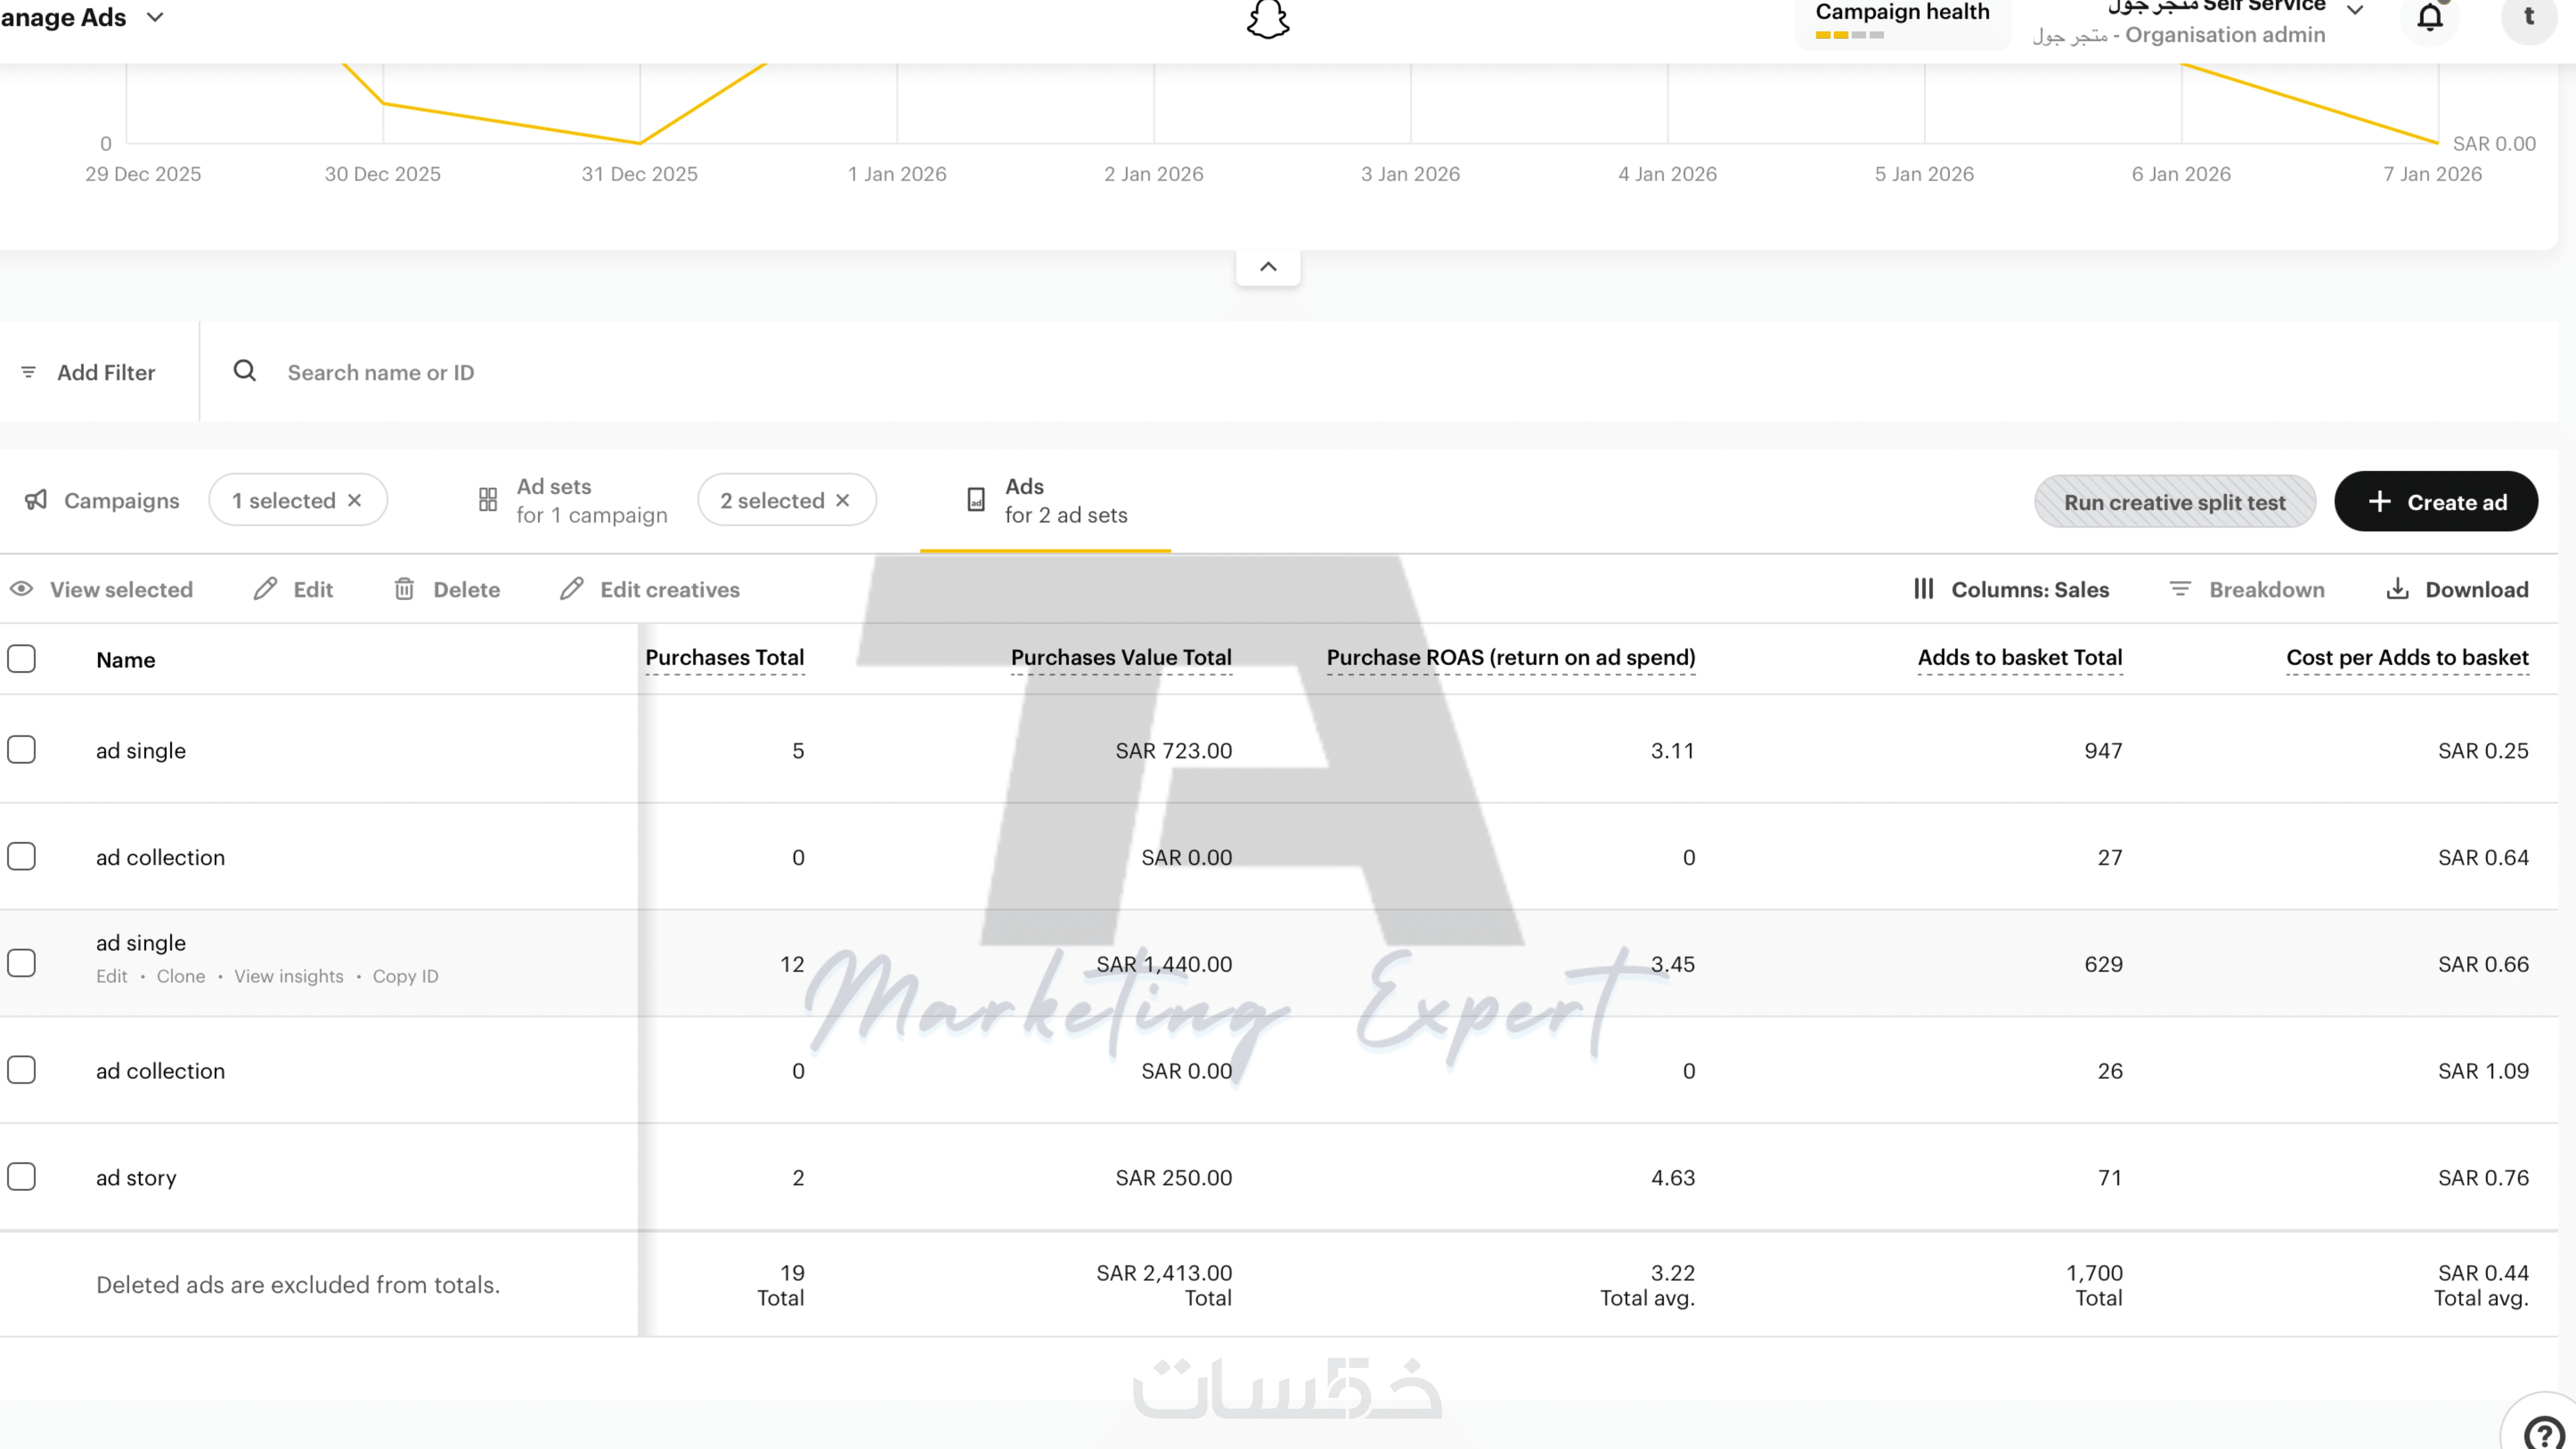The height and width of the screenshot is (1449, 2576).
Task: Click the Edit creatives pencil icon
Action: [571, 589]
